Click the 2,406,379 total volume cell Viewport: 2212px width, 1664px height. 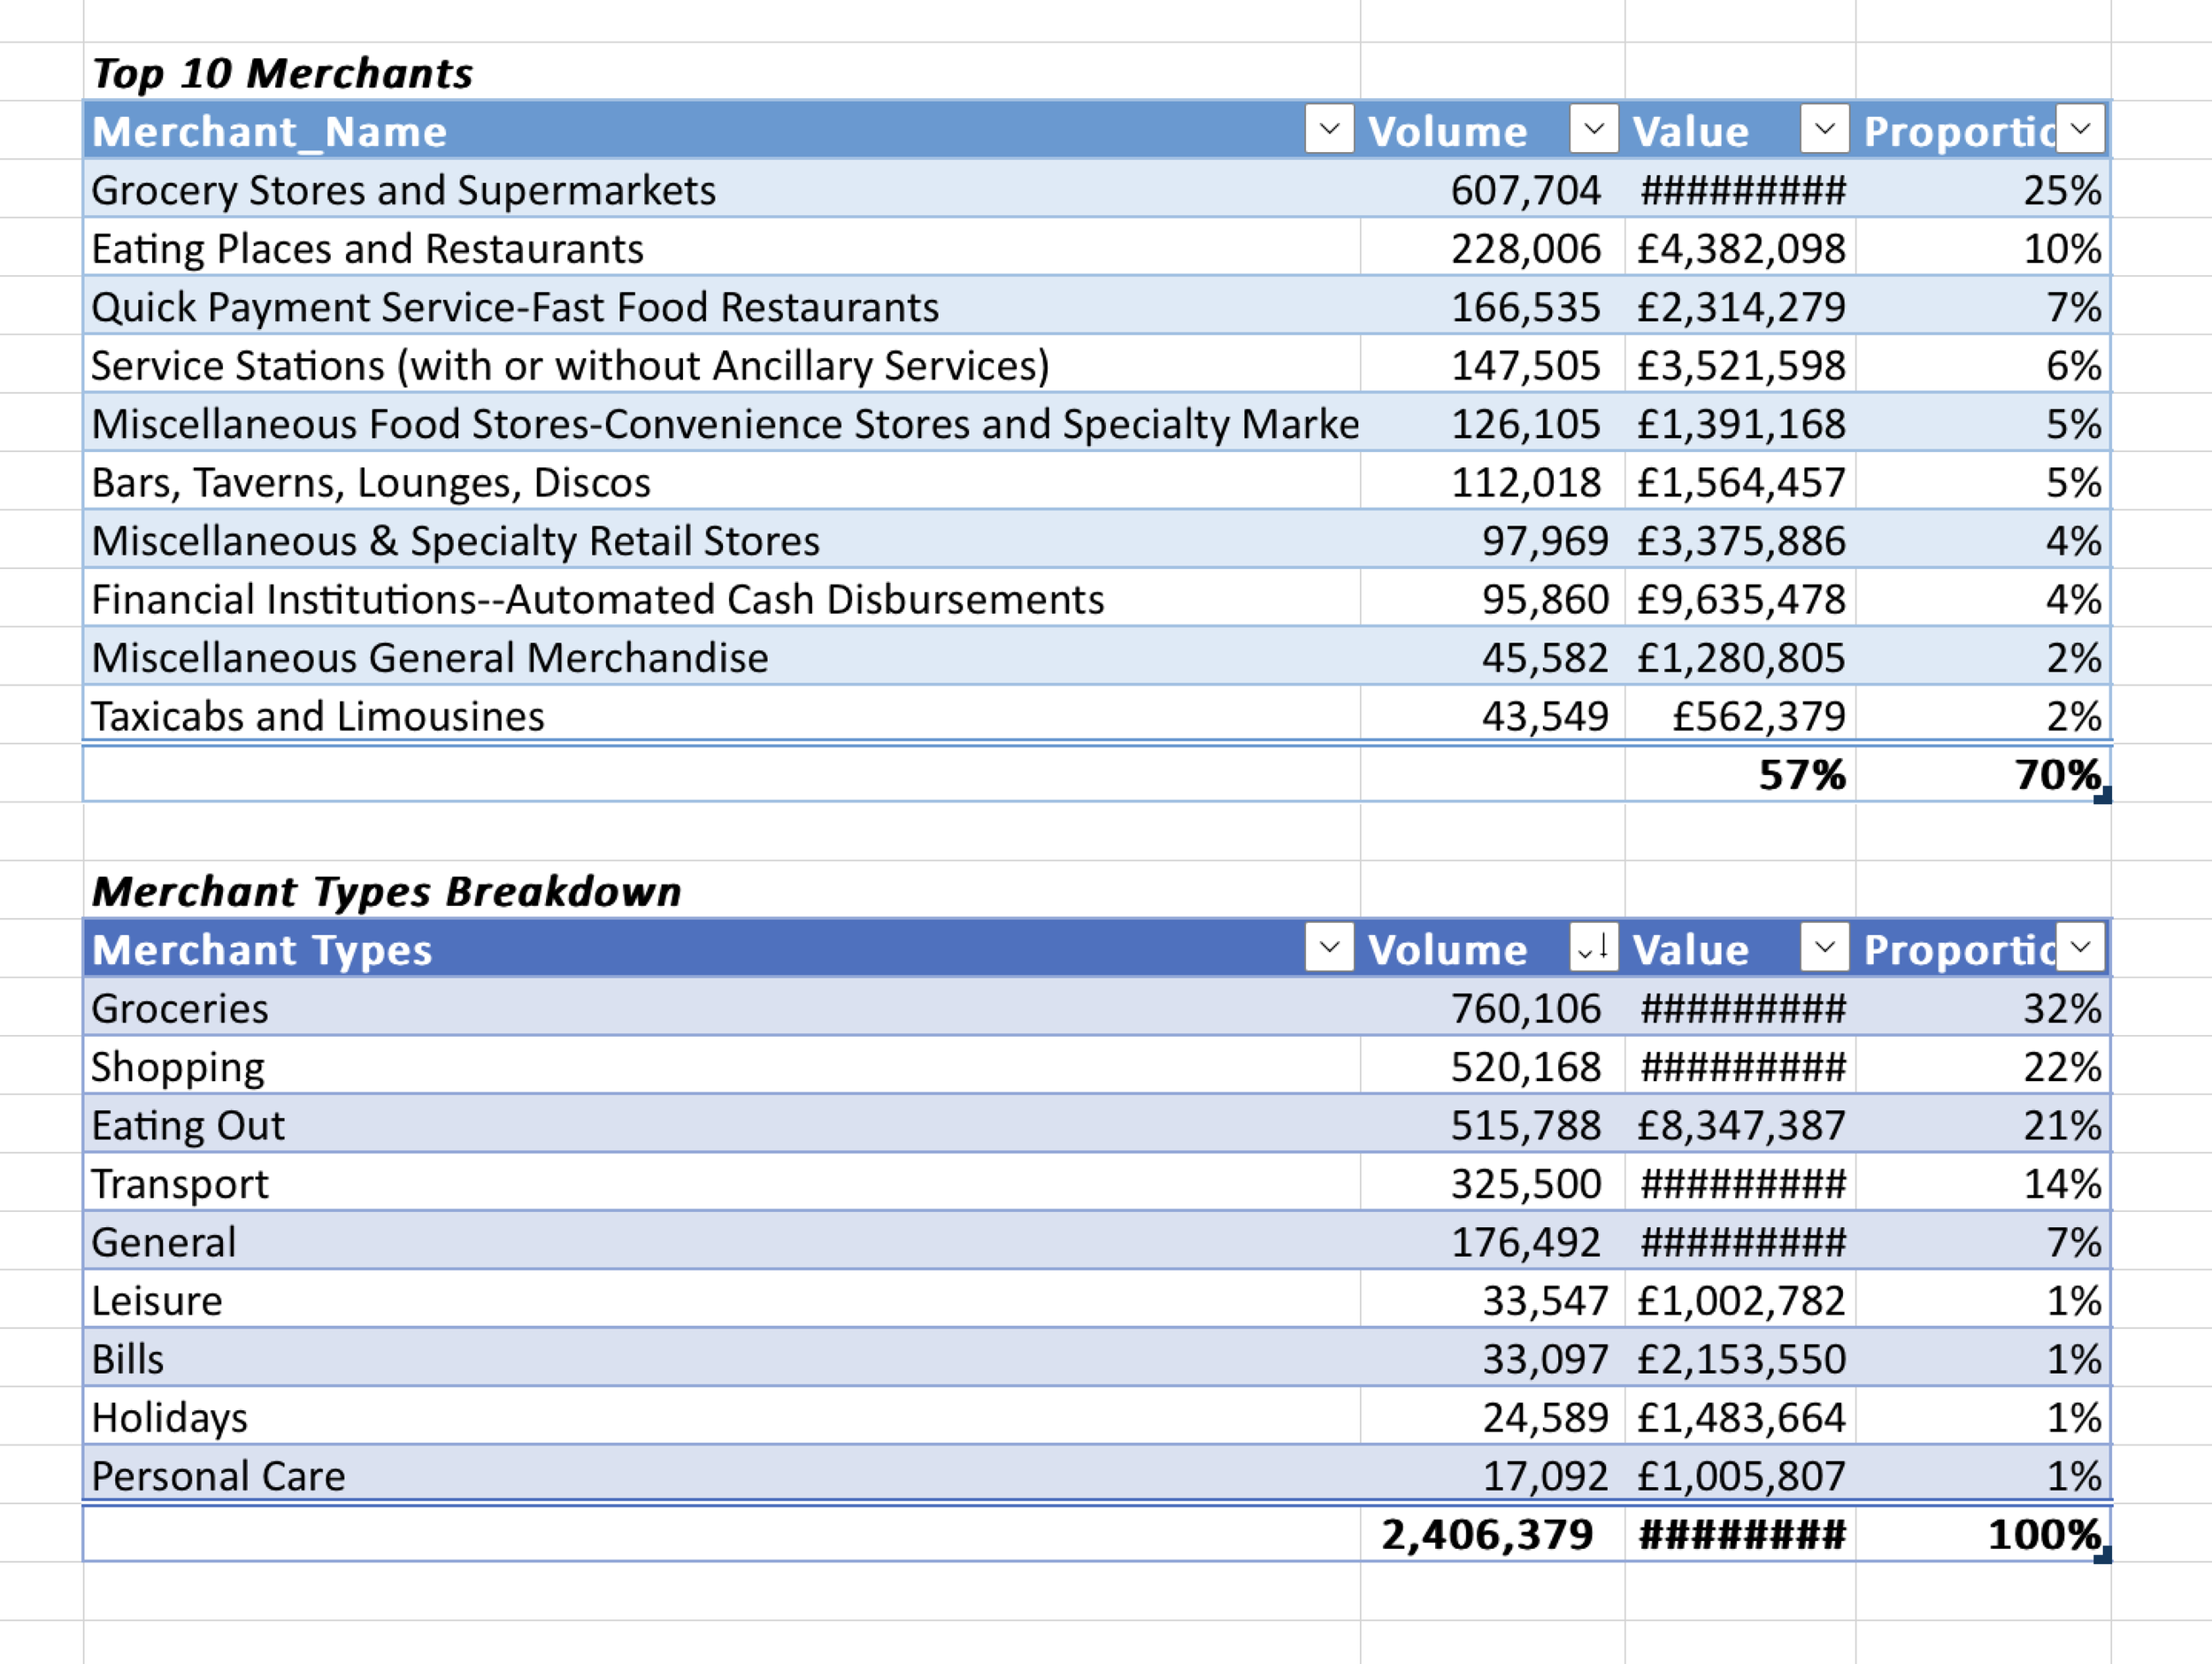[x=1487, y=1534]
